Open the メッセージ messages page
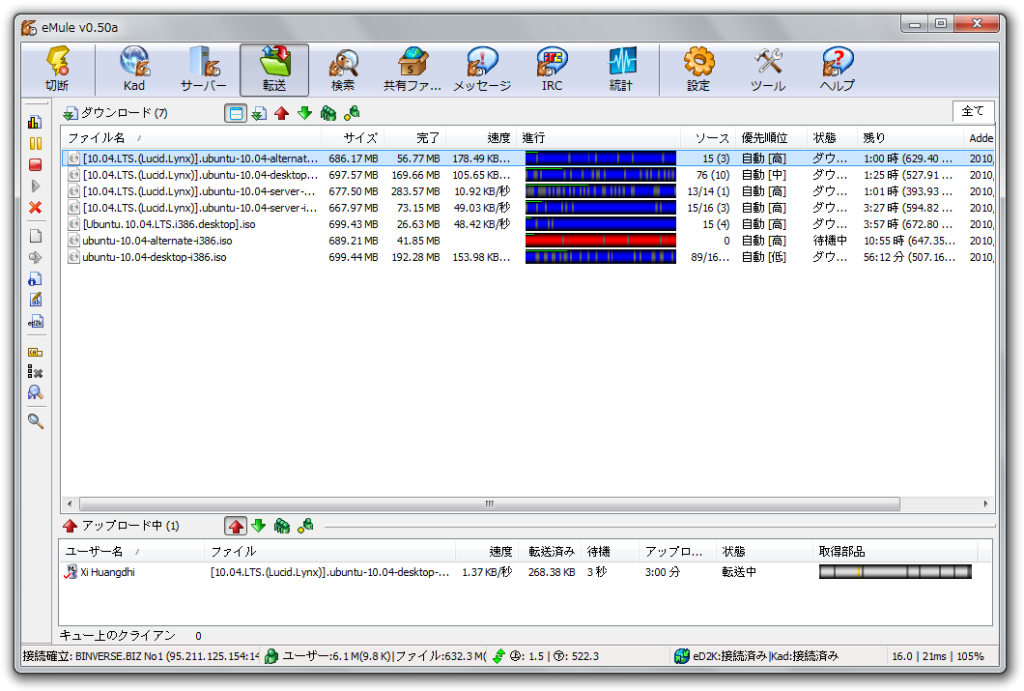This screenshot has width=1024, height=691. tap(482, 69)
